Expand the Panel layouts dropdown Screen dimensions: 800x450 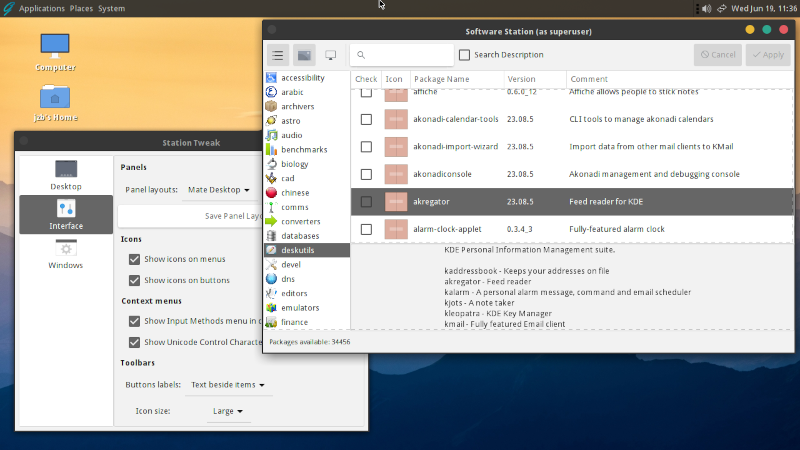click(x=218, y=189)
